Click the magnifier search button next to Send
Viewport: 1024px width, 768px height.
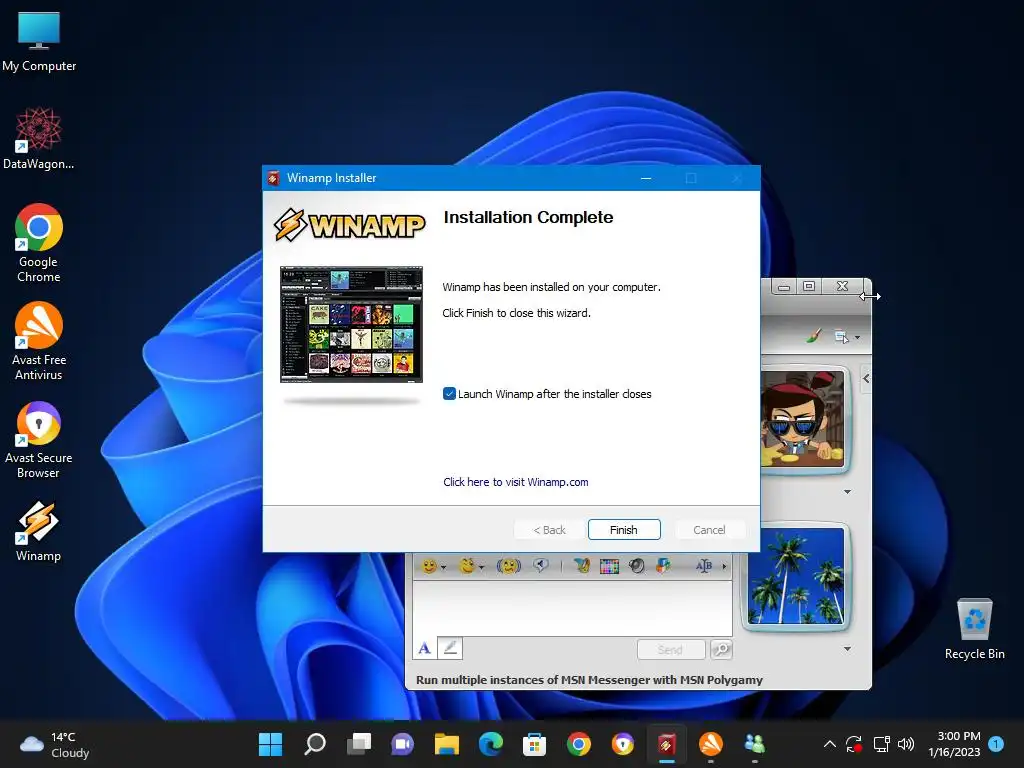(x=721, y=649)
